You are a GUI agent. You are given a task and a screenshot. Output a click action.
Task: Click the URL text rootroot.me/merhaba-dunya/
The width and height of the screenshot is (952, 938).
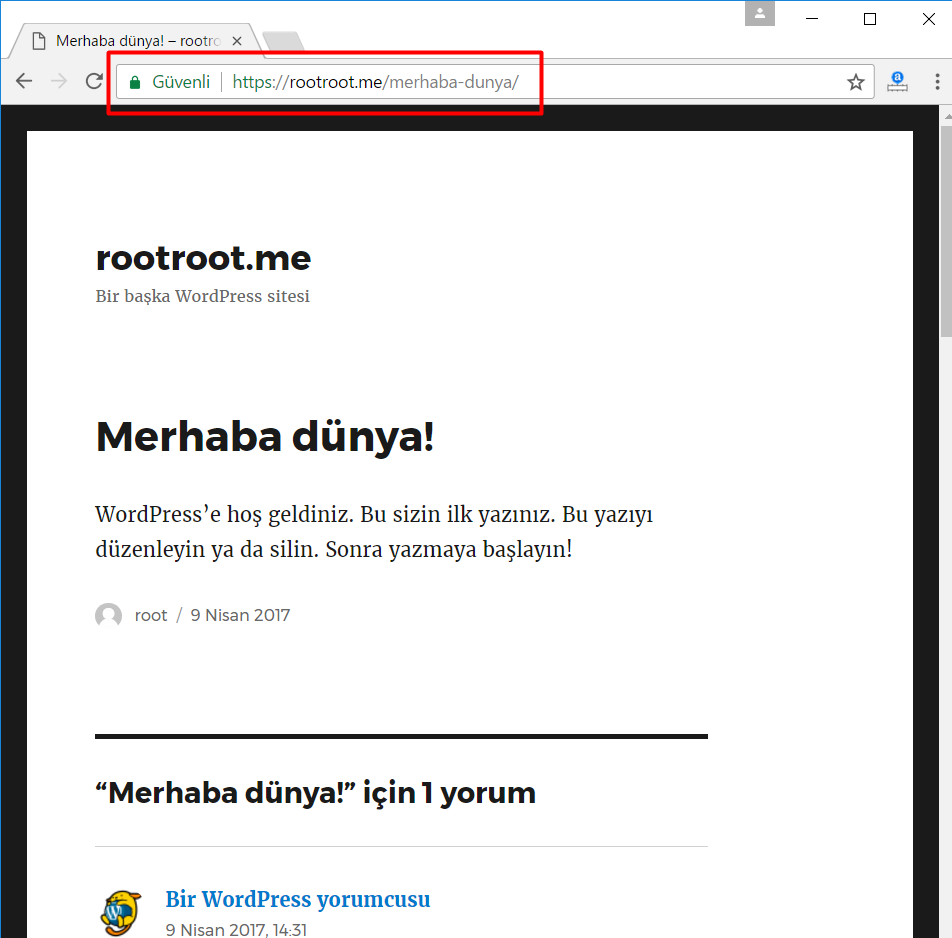376,82
